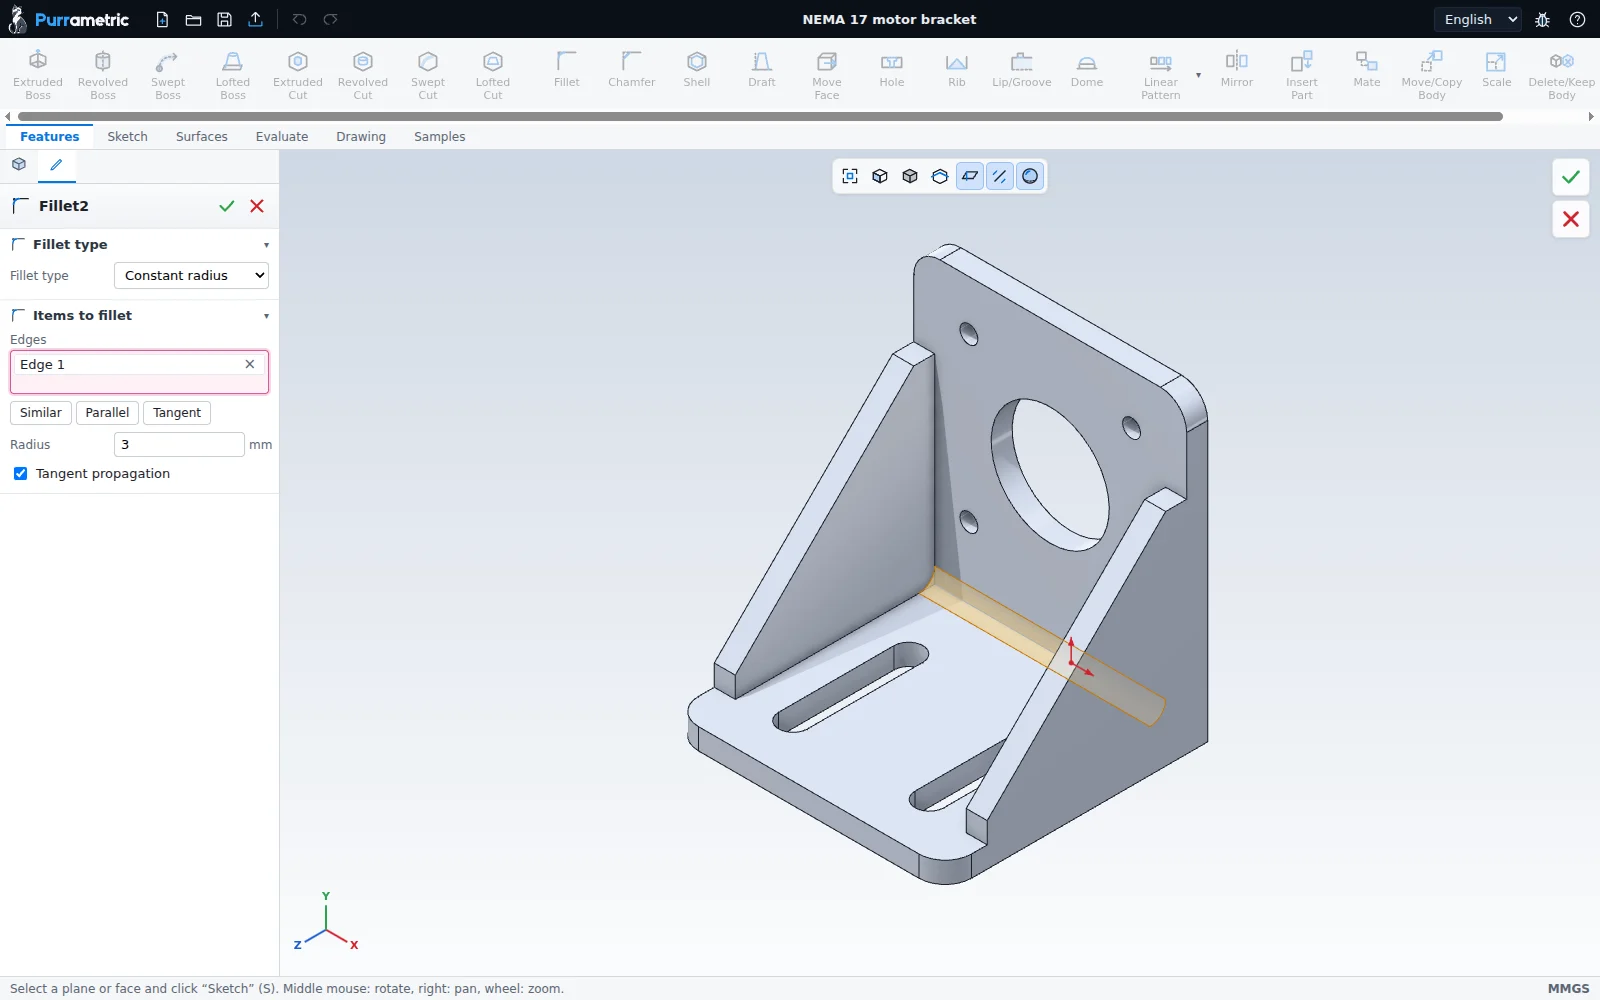Screen dimensions: 1600x1000
Task: Click the Rib tool
Action: (957, 69)
